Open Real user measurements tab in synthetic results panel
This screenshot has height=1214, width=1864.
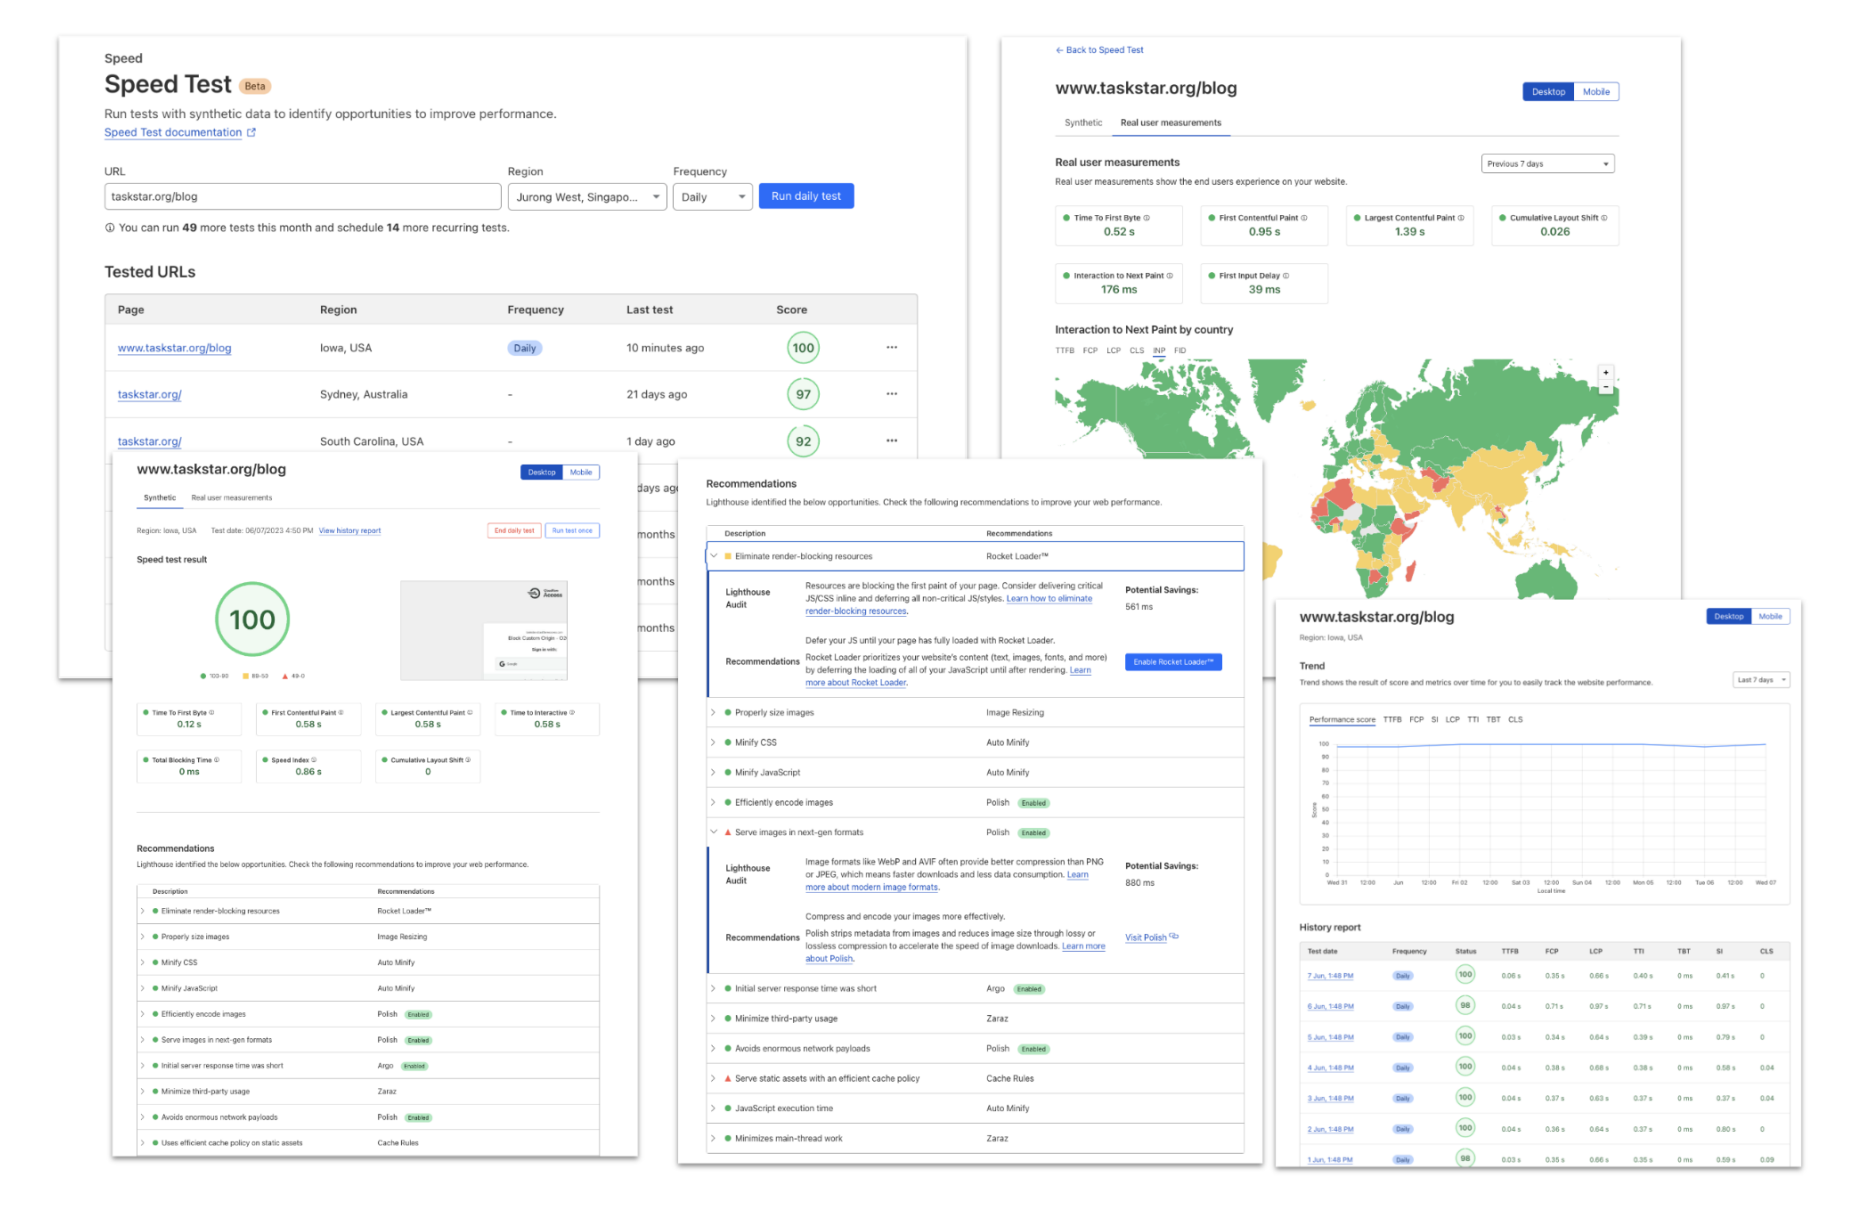coord(231,498)
